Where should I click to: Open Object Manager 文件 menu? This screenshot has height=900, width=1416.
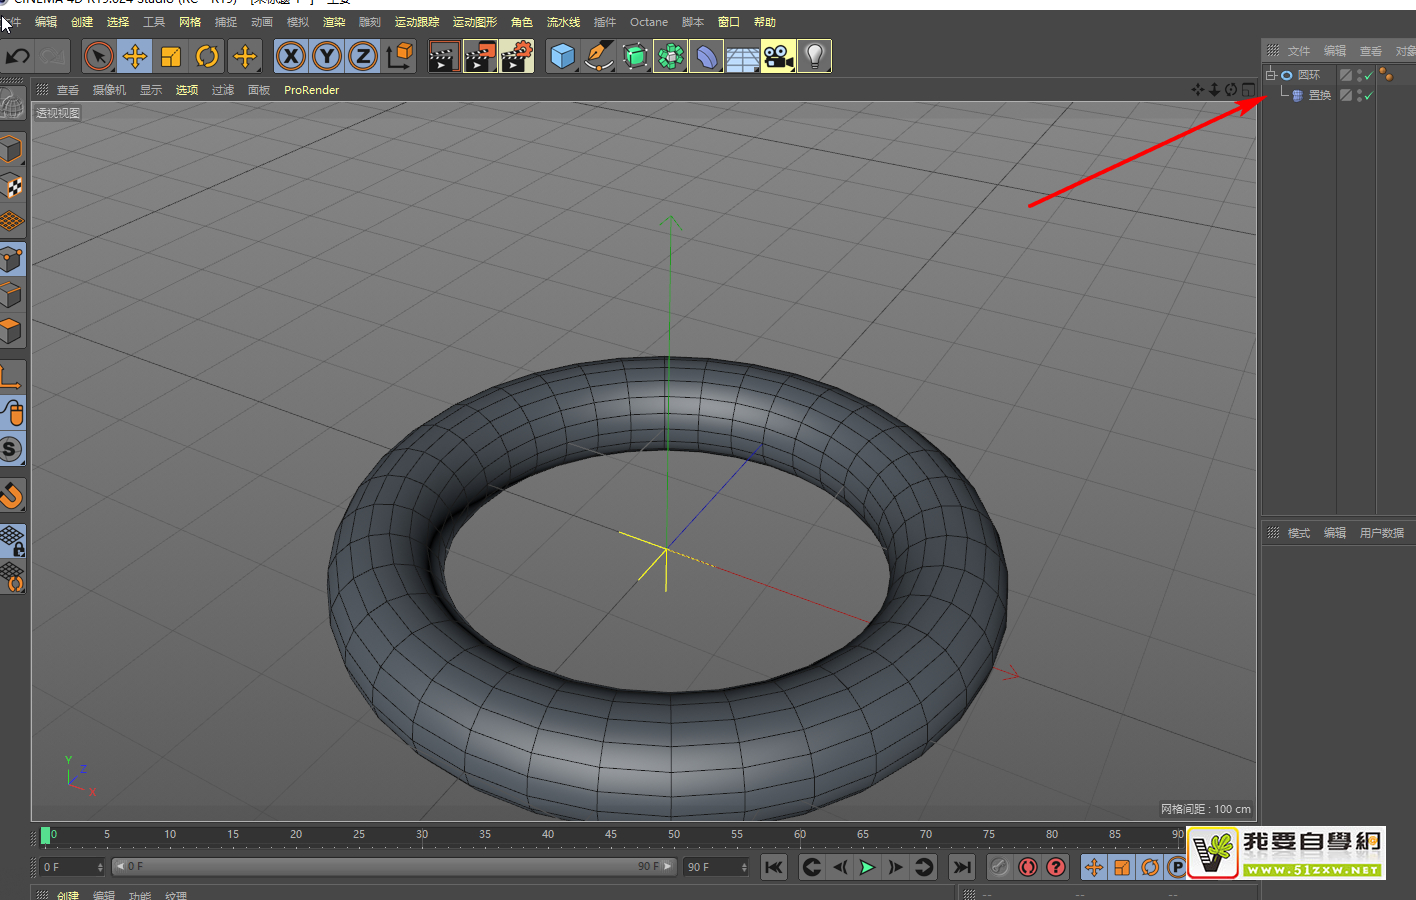[x=1299, y=51]
